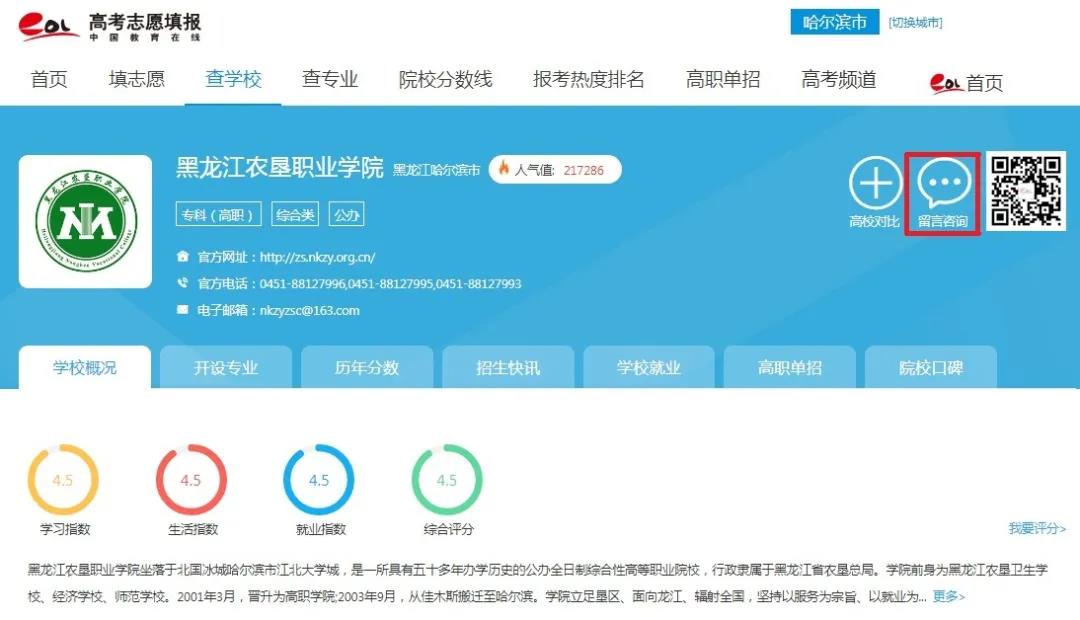Open the 留言咨询 chat bubble icon
This screenshot has width=1080, height=620.
pyautogui.click(x=944, y=183)
